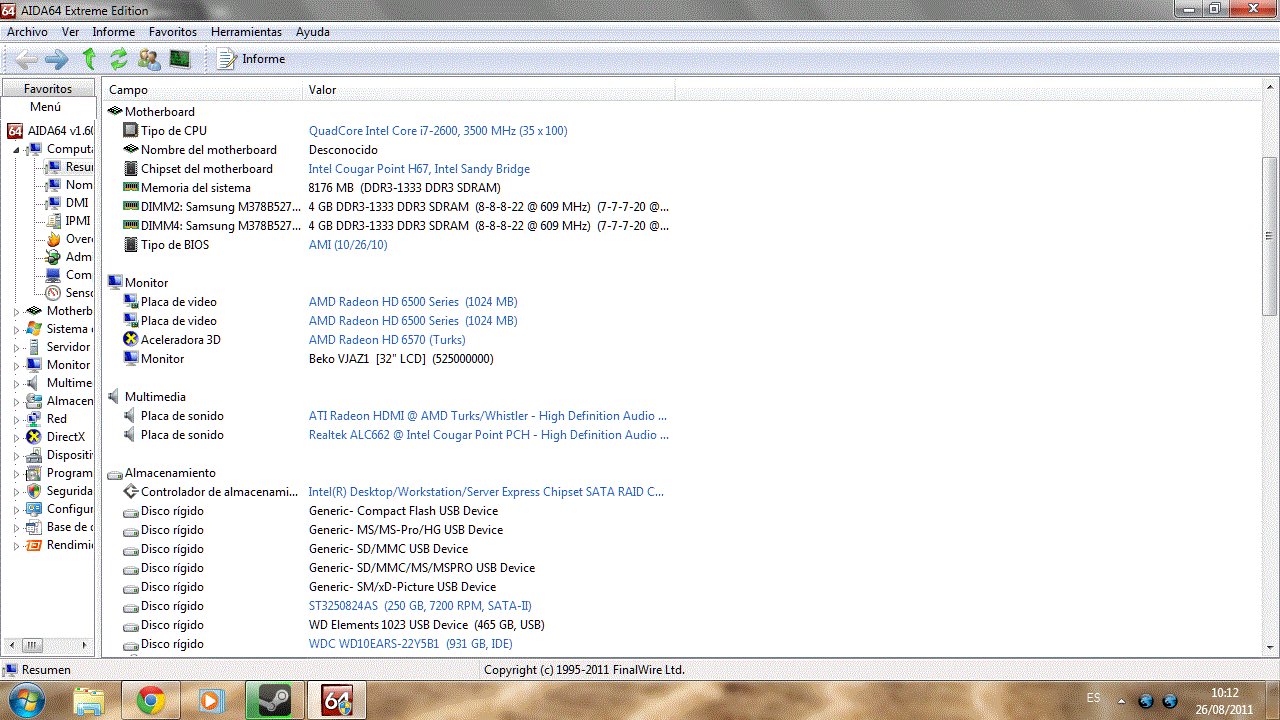Click the Aceleradora 3D DirectX icon
The height and width of the screenshot is (720, 1280).
click(130, 340)
